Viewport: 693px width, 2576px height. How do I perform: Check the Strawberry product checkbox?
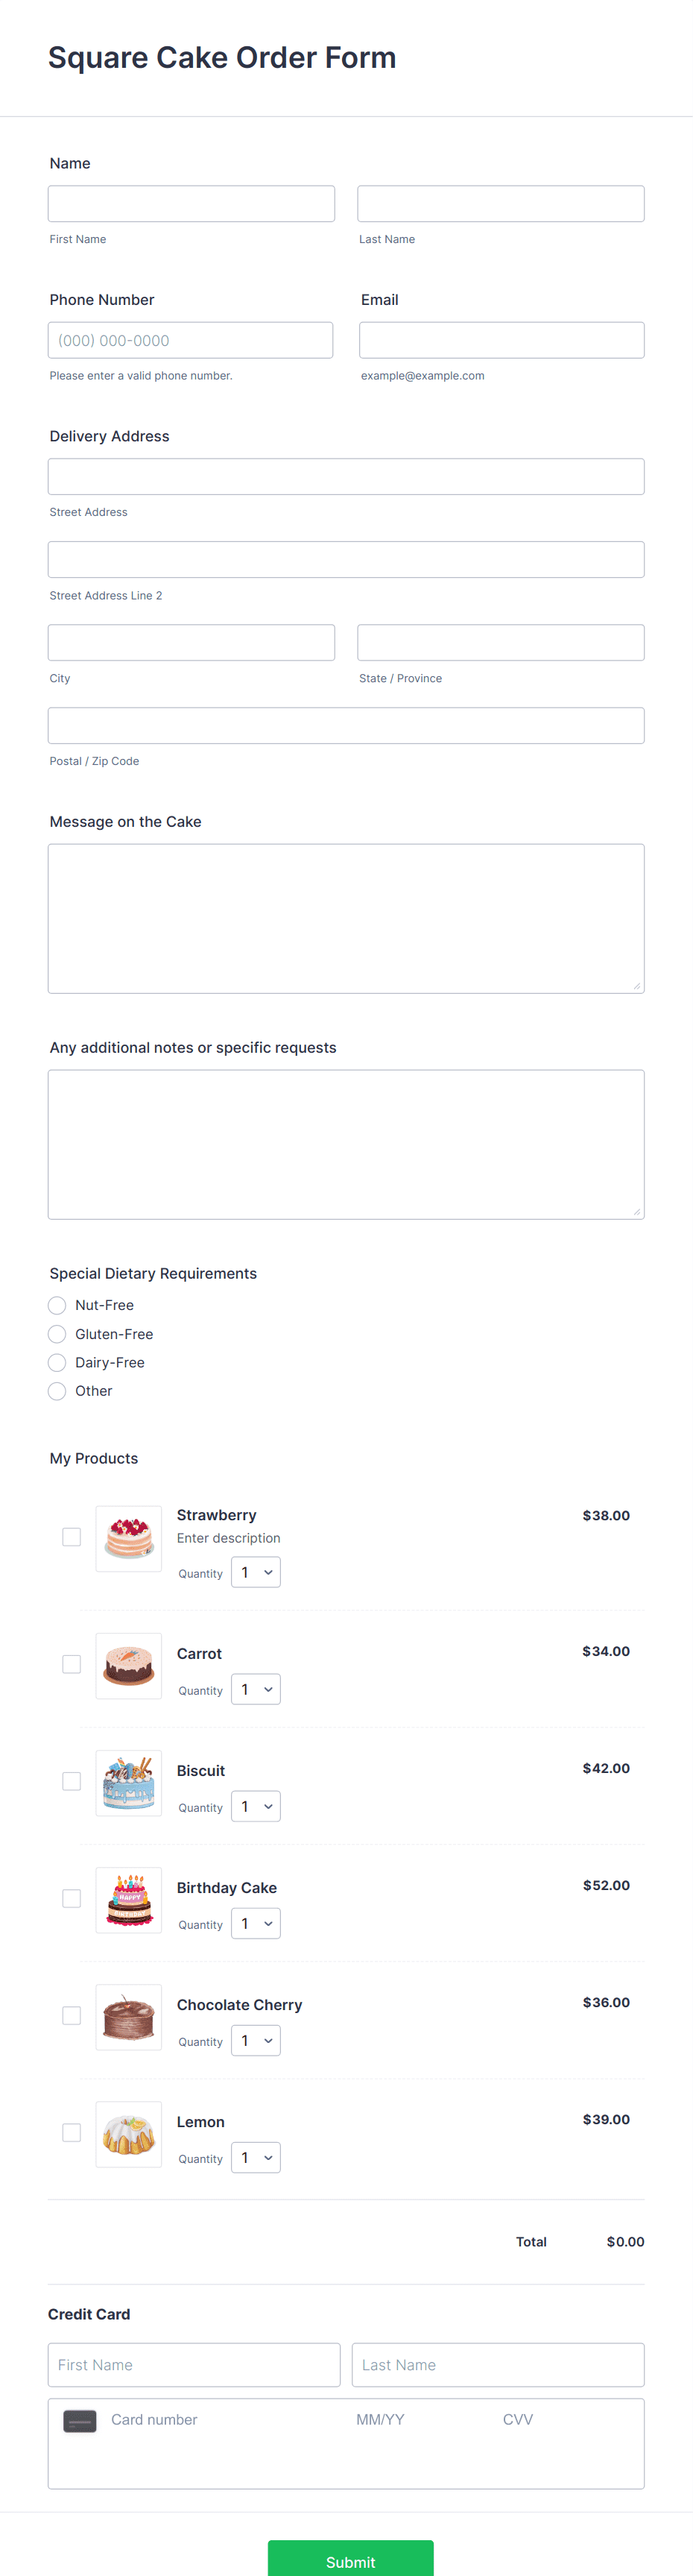(71, 1536)
